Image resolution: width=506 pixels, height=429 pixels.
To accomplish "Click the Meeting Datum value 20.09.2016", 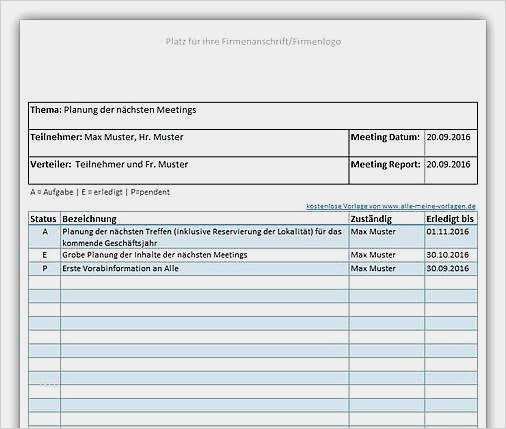I will pos(451,143).
